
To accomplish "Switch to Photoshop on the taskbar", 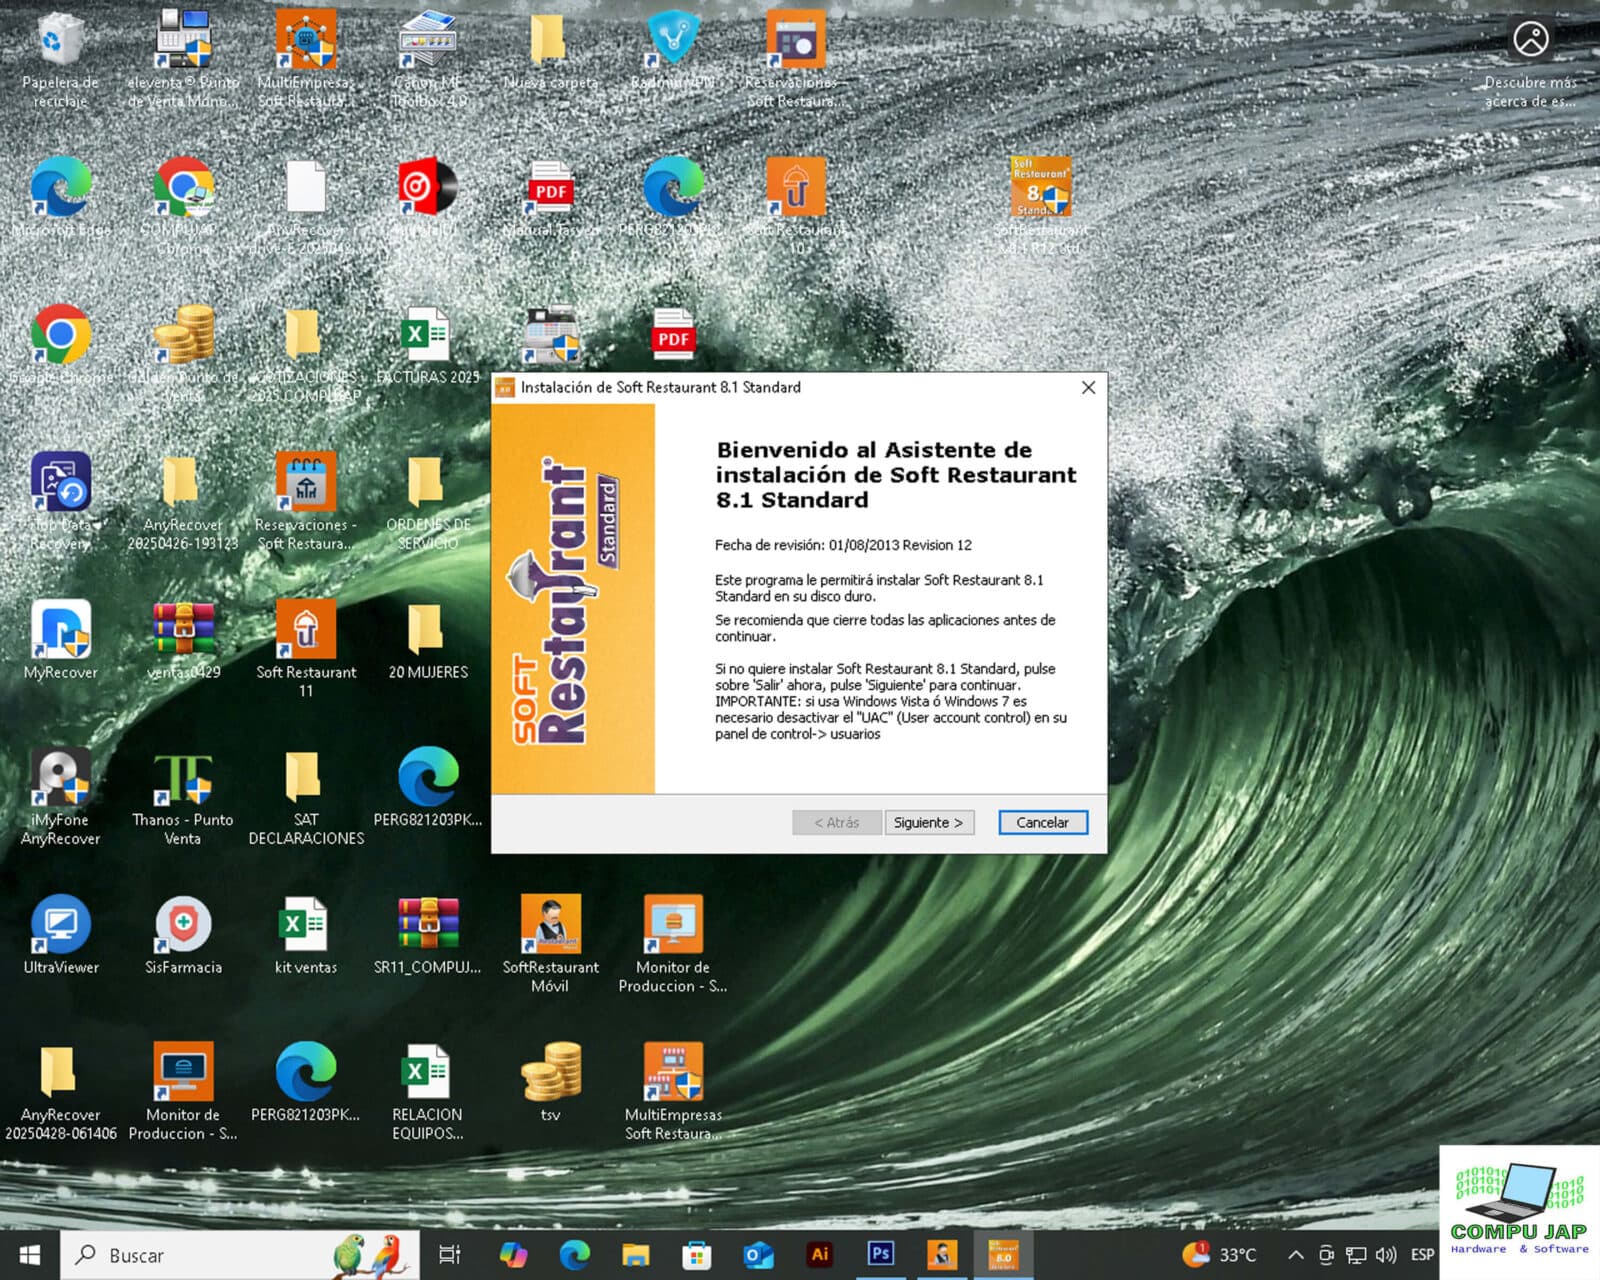I will (880, 1255).
